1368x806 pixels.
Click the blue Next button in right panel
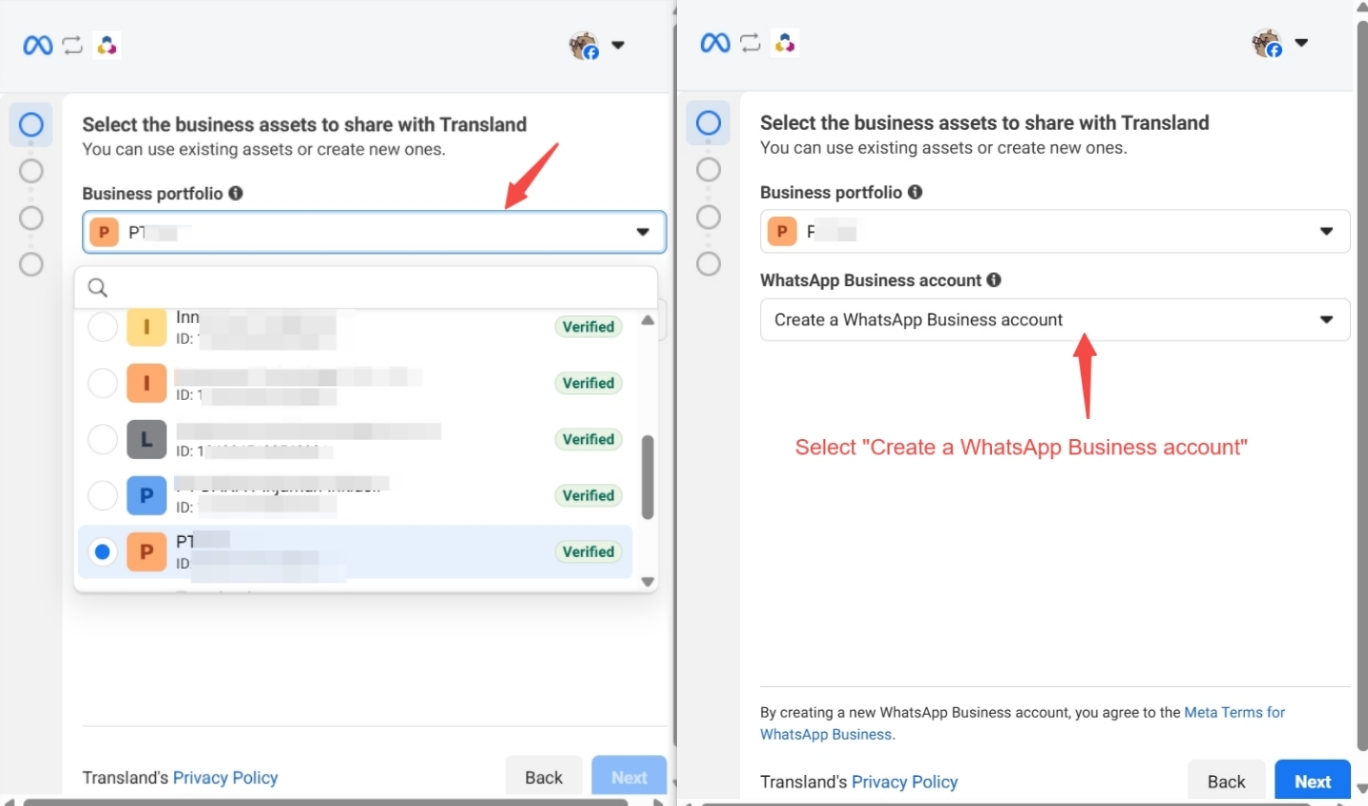click(x=1312, y=781)
